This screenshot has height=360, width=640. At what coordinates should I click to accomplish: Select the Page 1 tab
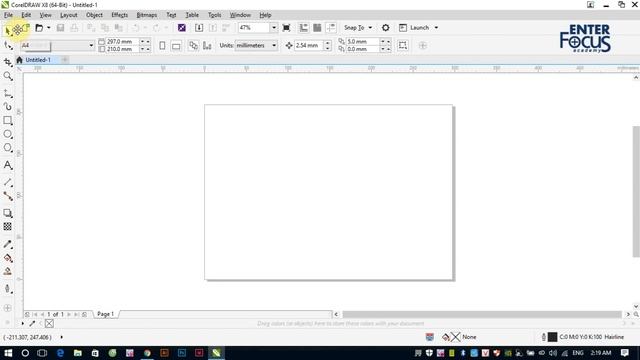coord(106,314)
